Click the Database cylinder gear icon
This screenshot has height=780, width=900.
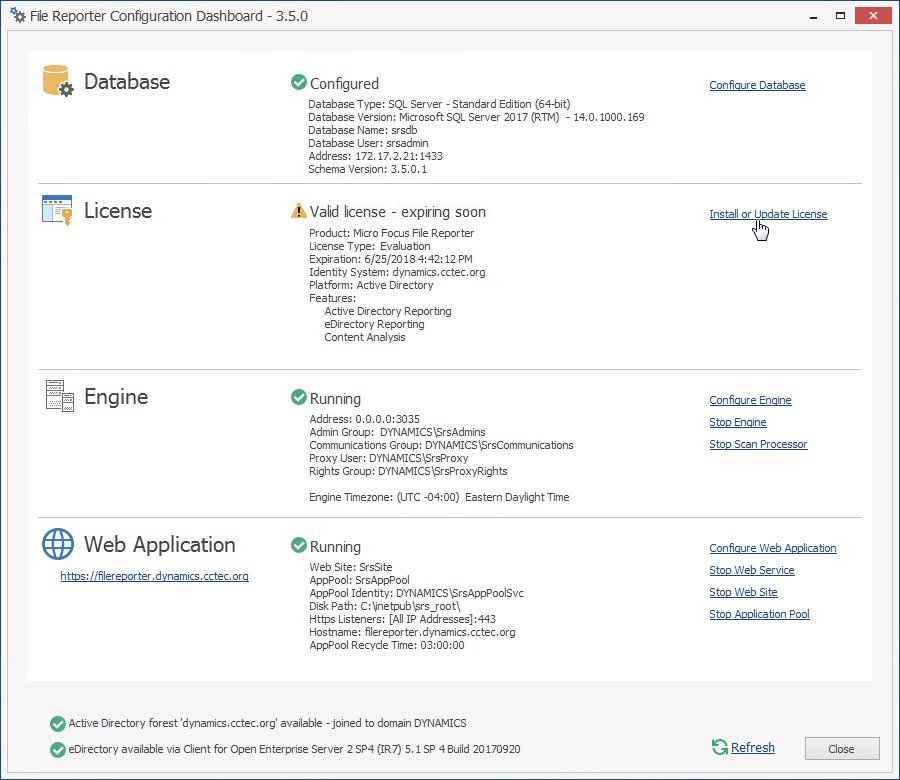click(x=58, y=81)
